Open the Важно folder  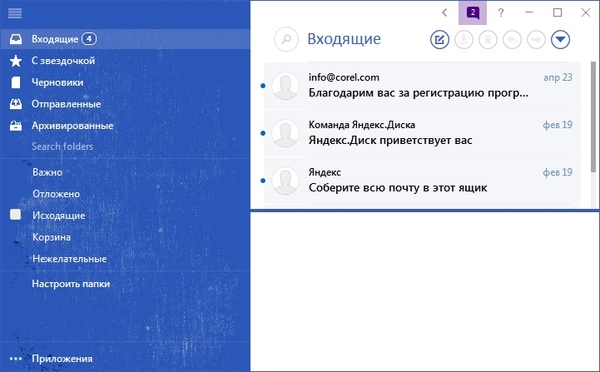point(47,172)
